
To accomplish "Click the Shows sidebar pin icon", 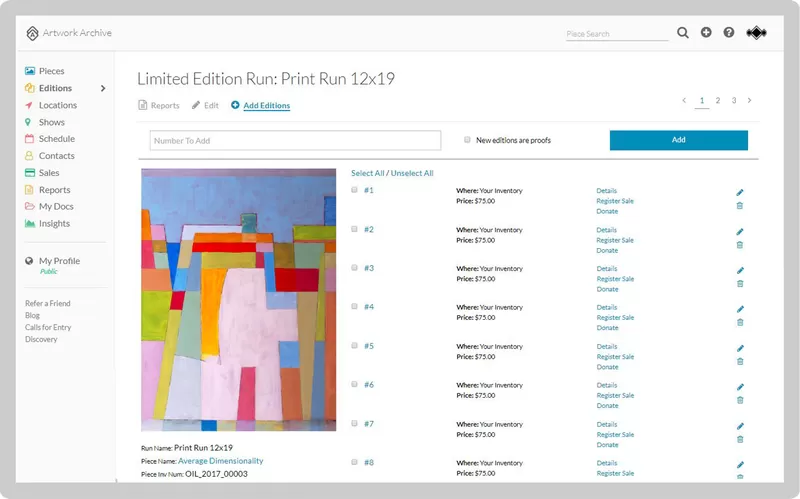I will 28,122.
